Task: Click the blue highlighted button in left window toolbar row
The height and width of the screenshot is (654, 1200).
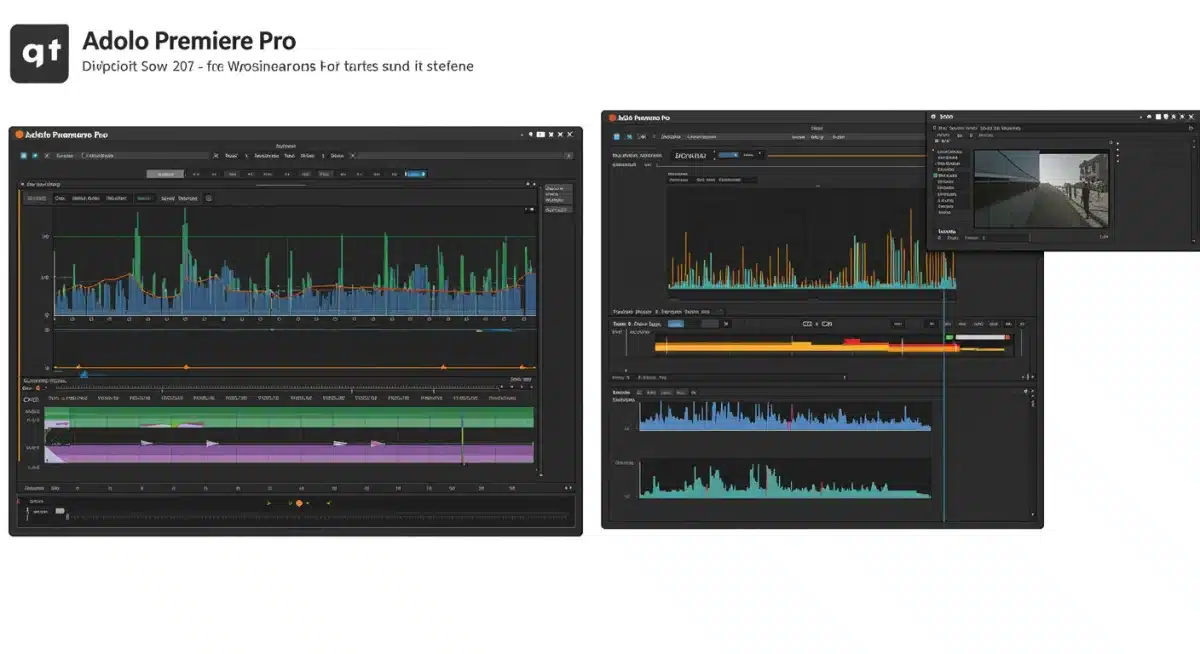Action: click(x=415, y=174)
